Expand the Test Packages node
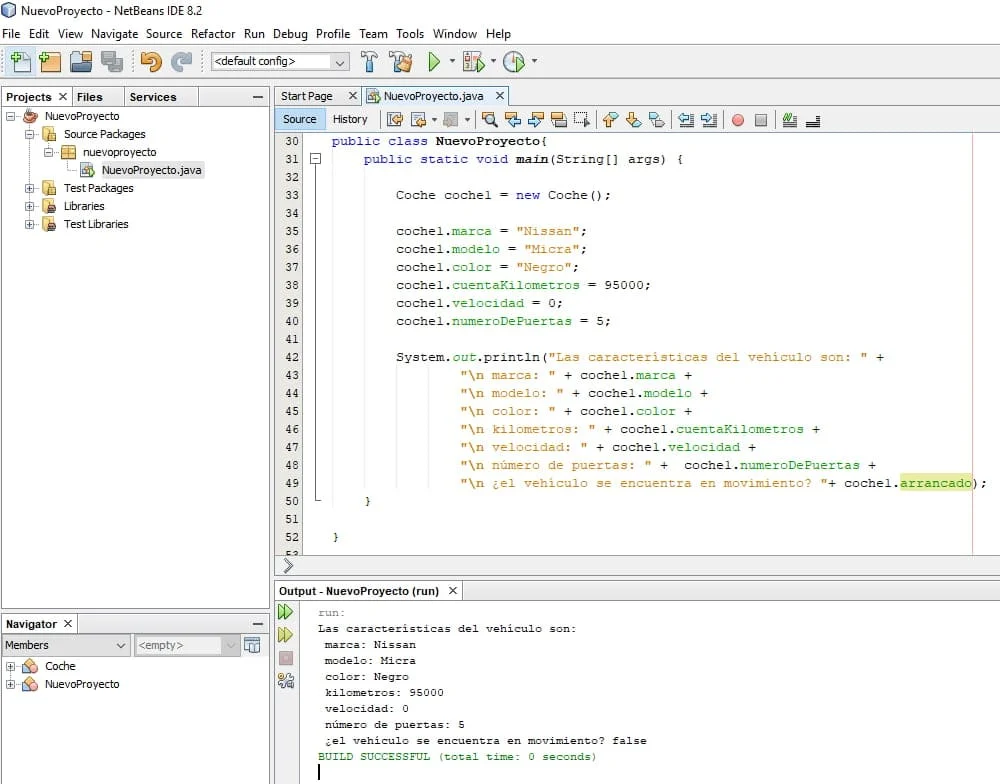The height and width of the screenshot is (784, 1000). click(x=29, y=188)
